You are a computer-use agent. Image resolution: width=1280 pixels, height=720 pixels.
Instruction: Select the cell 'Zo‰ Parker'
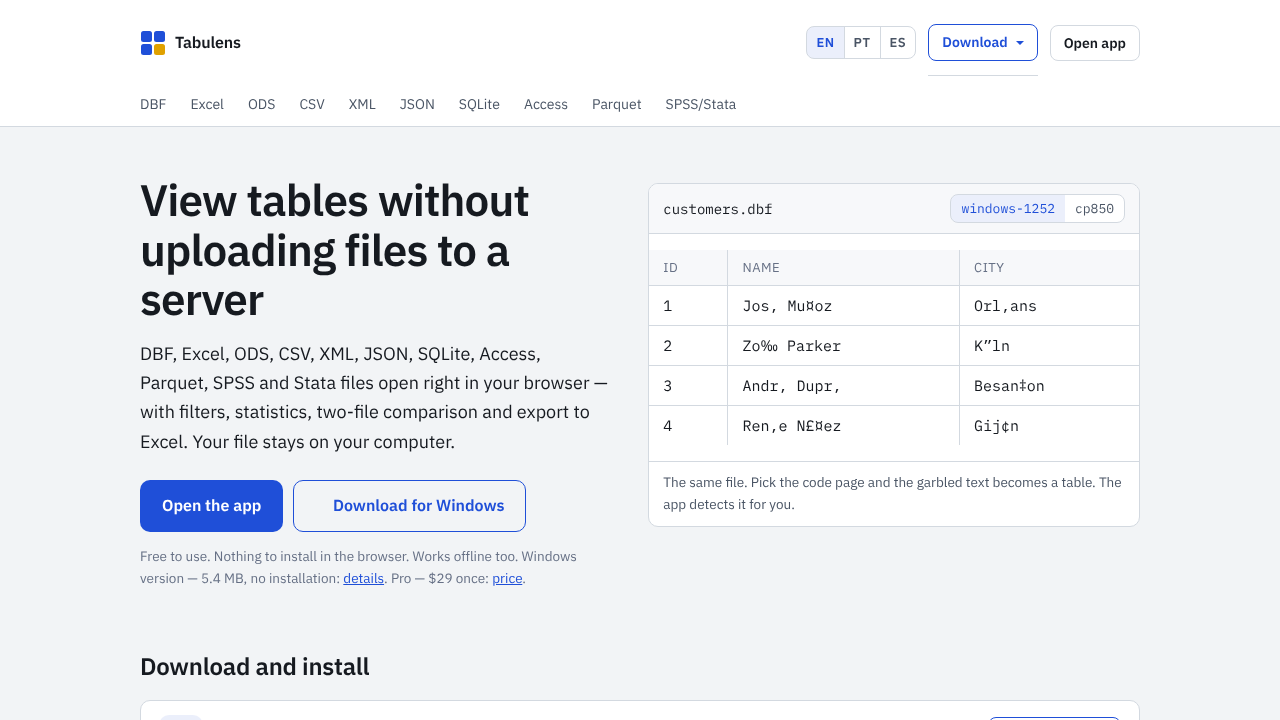pos(843,346)
